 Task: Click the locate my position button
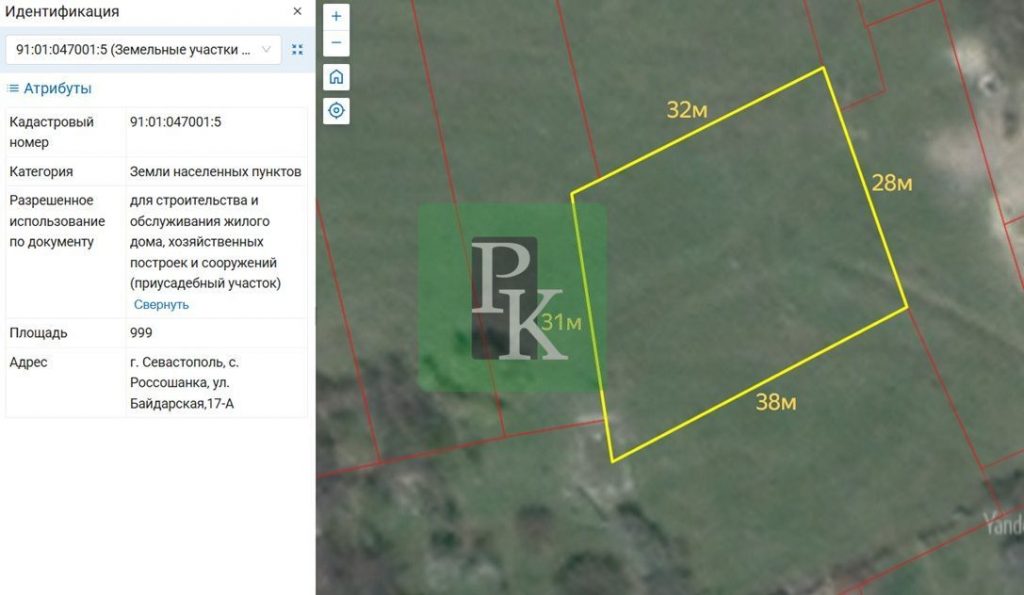tap(336, 110)
